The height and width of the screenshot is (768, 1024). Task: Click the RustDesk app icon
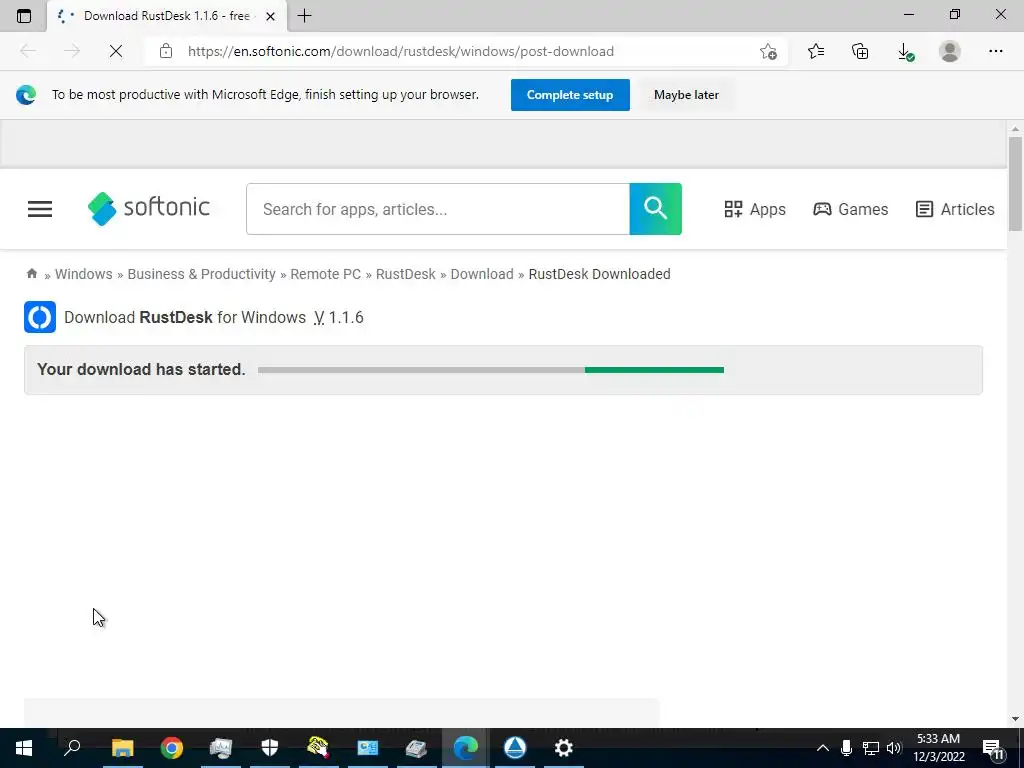(x=40, y=317)
